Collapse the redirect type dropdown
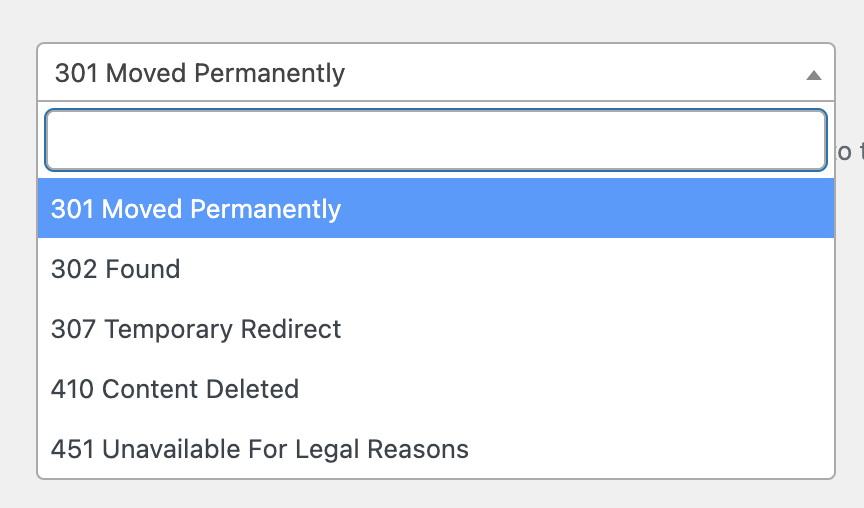This screenshot has height=508, width=864. click(x=814, y=74)
